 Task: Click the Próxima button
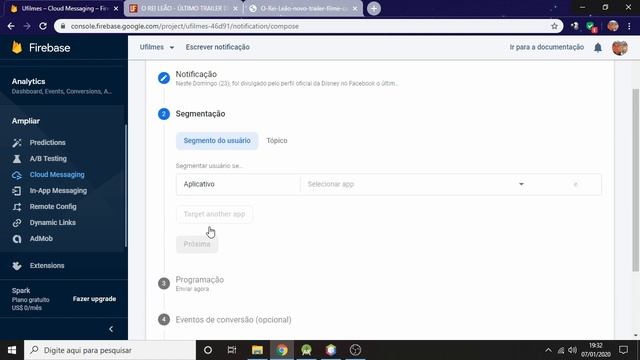197,244
